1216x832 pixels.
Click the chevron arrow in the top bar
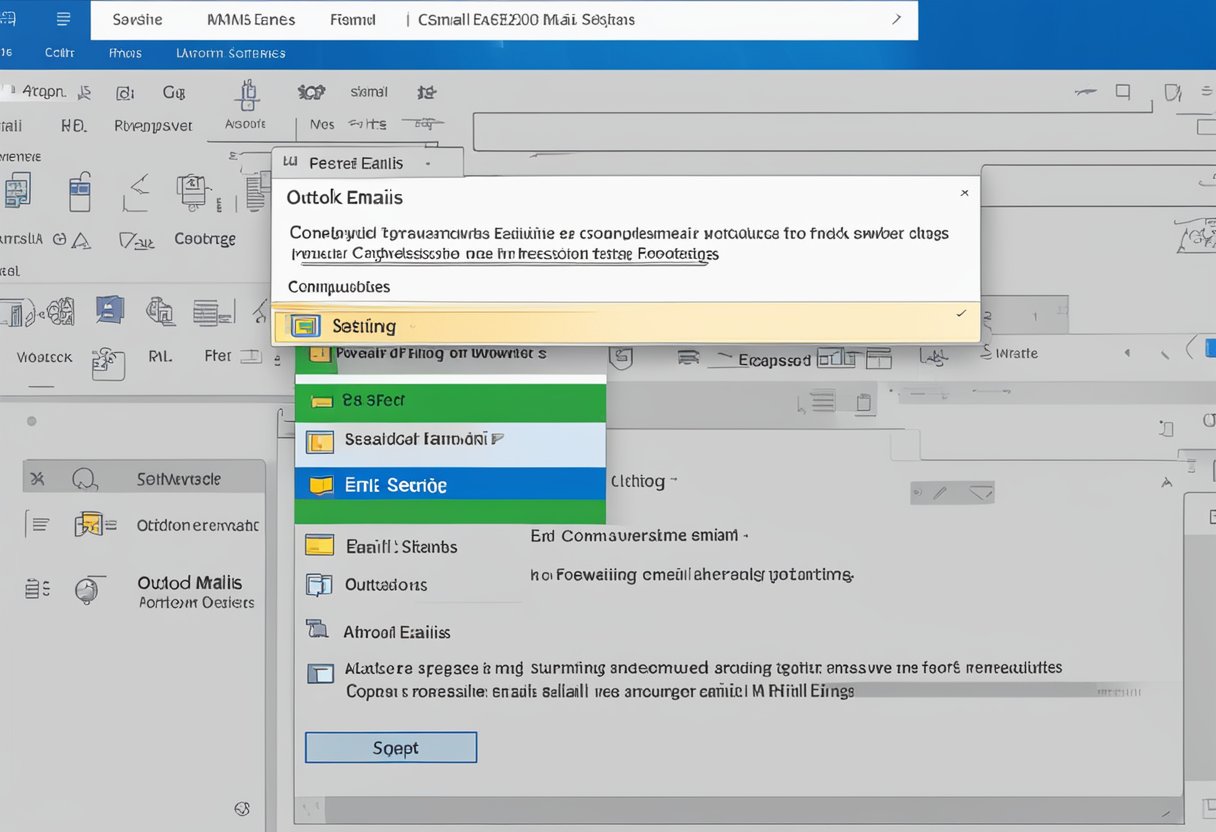(x=896, y=19)
